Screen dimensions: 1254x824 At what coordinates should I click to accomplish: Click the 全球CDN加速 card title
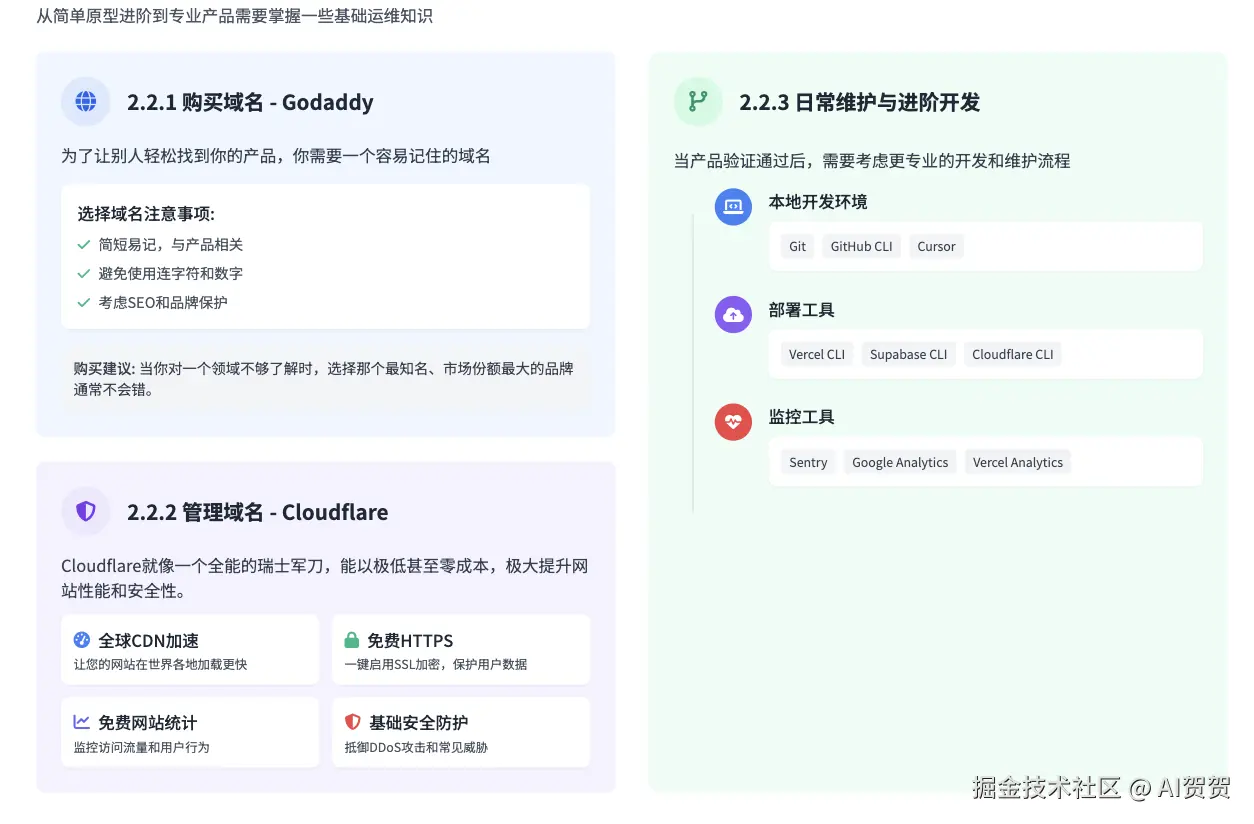point(148,640)
